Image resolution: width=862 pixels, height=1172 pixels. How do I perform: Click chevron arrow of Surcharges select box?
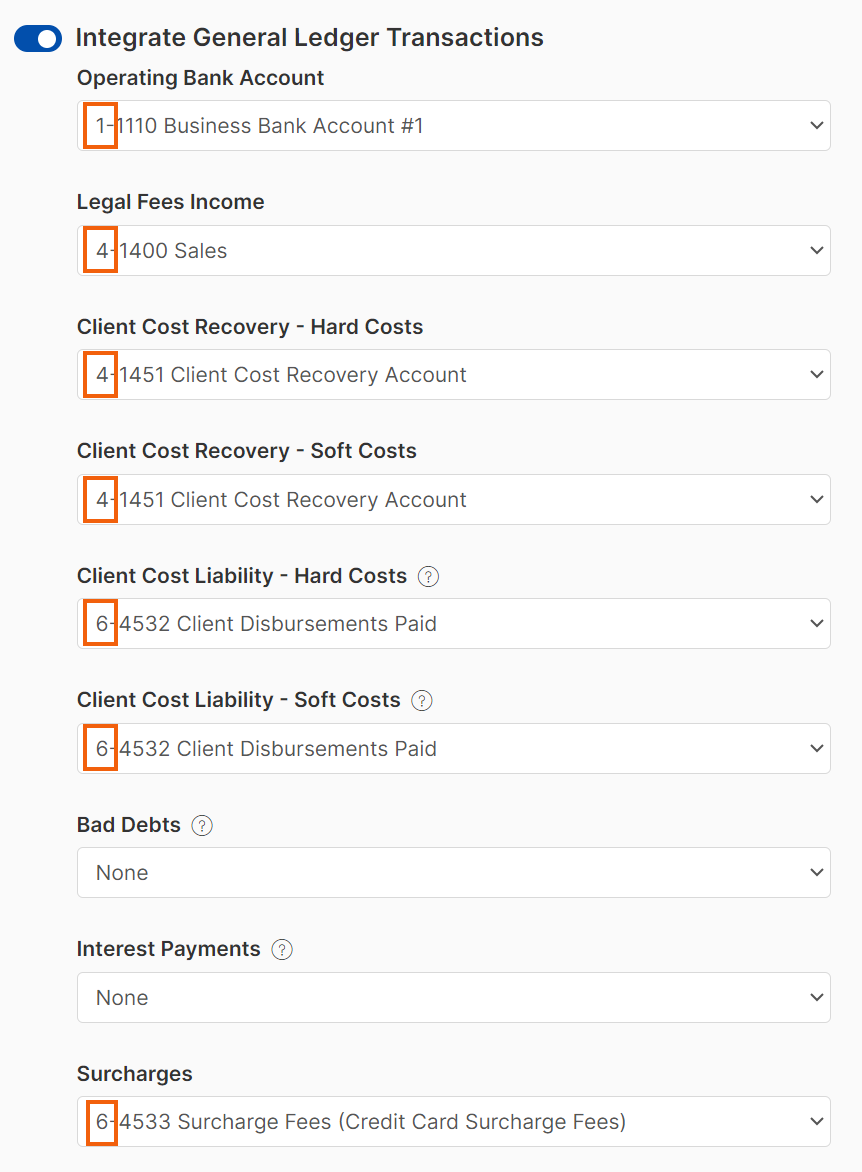pos(817,1121)
